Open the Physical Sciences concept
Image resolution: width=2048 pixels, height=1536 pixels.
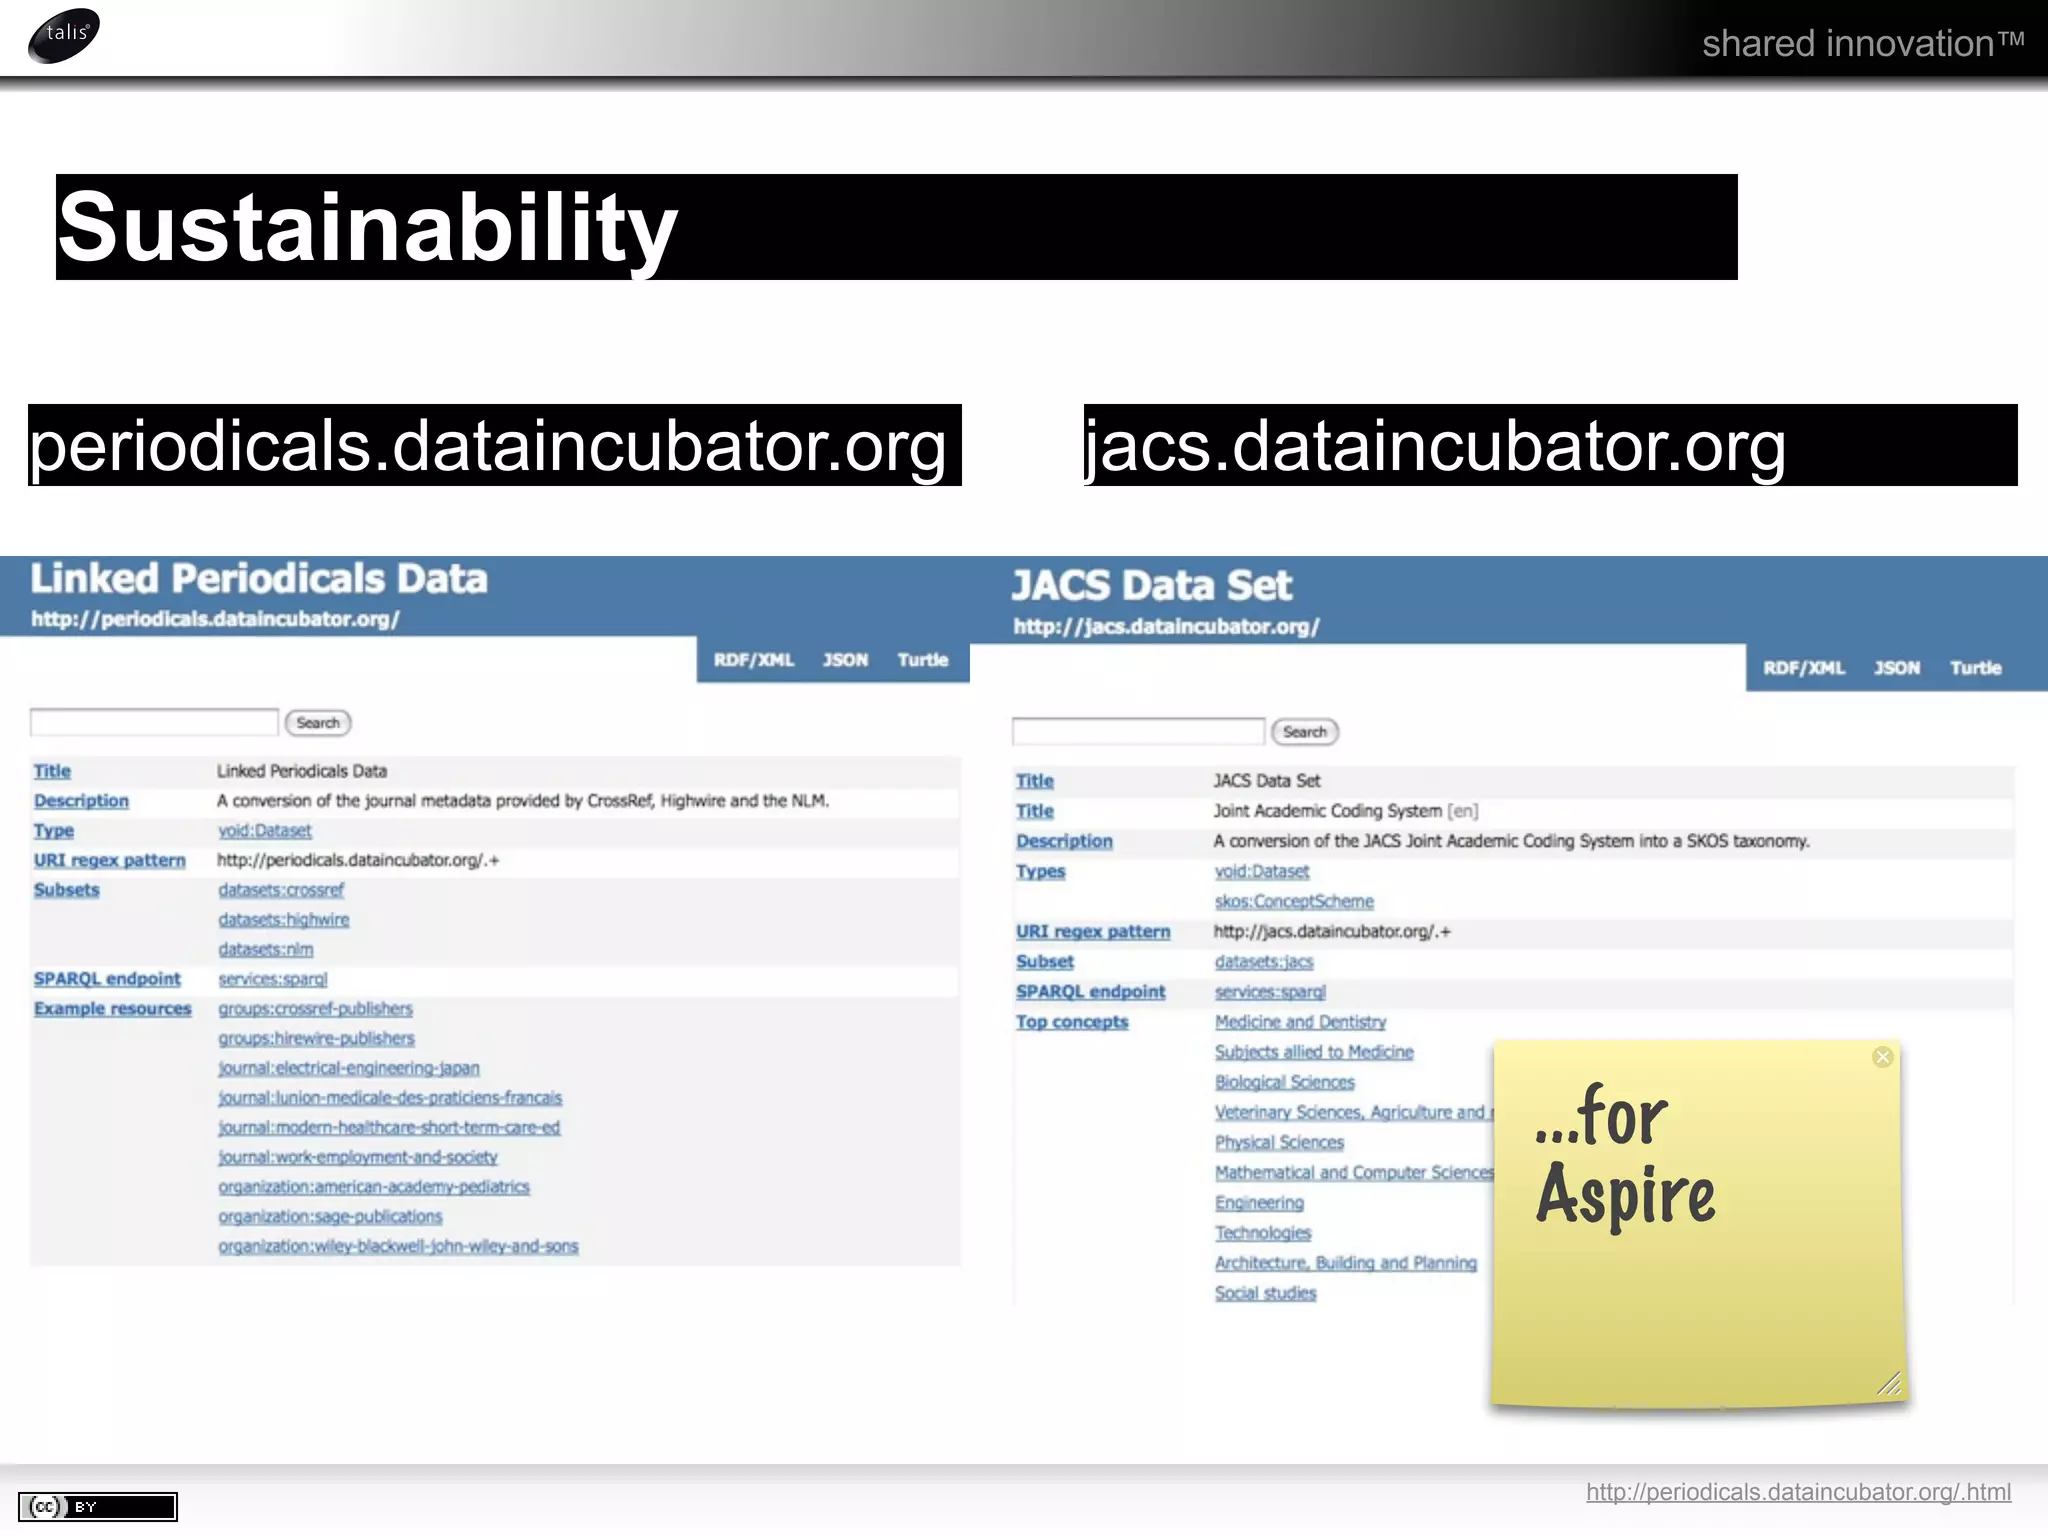tap(1279, 1142)
